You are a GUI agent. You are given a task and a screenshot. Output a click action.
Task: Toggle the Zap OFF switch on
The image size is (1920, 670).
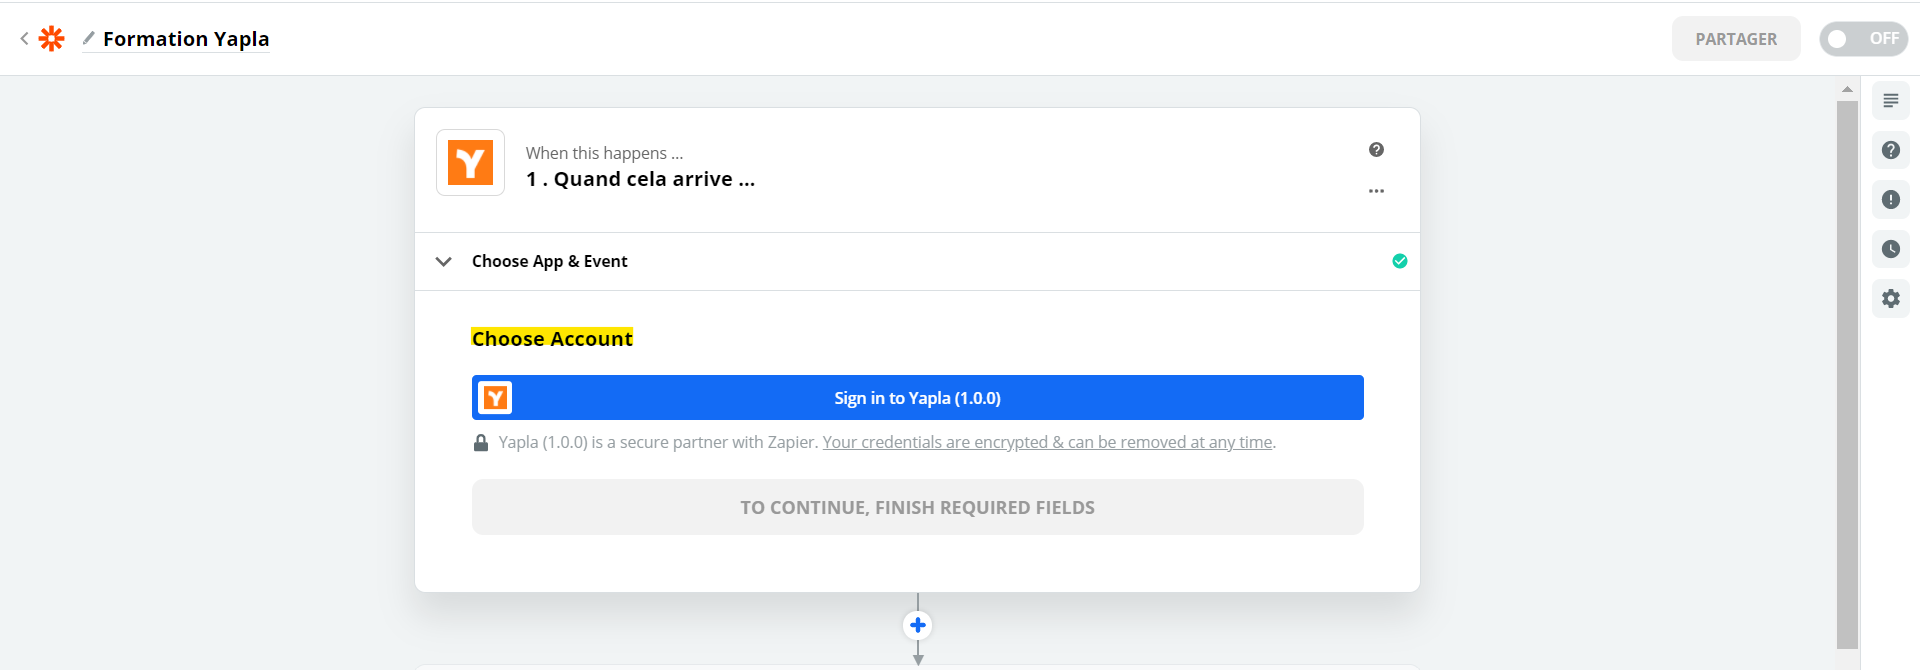click(x=1863, y=39)
